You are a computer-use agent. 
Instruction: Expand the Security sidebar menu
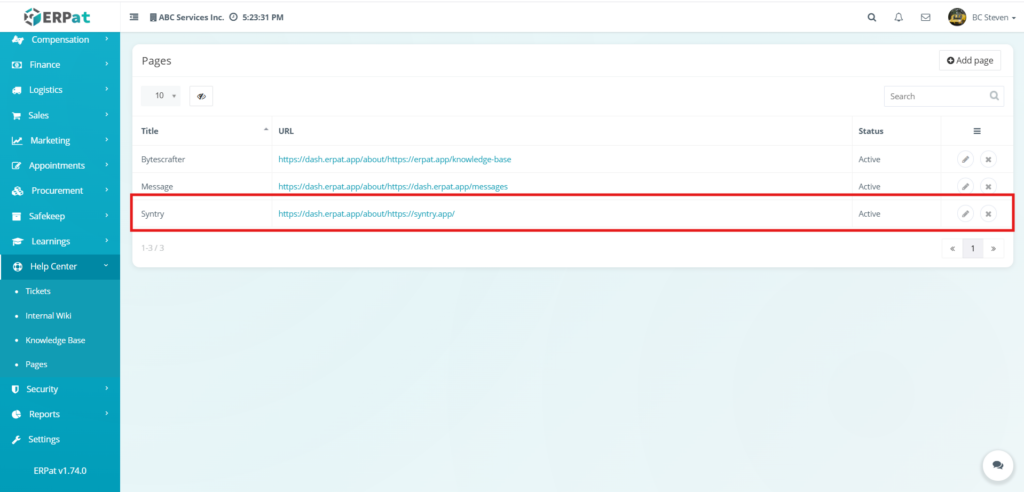click(59, 389)
